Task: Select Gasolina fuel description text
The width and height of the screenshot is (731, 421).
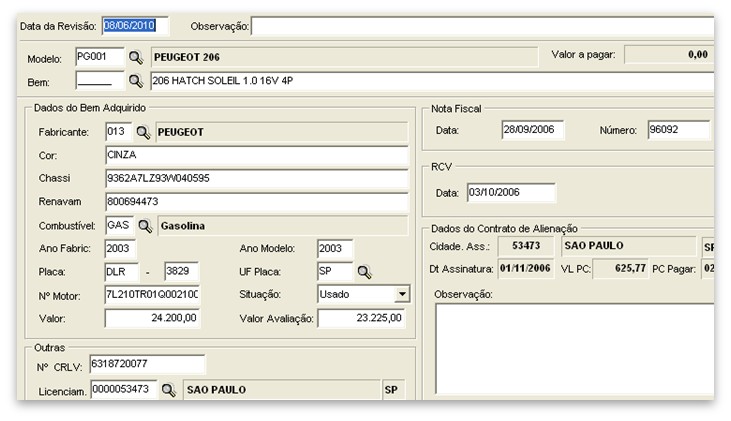Action: coord(183,226)
